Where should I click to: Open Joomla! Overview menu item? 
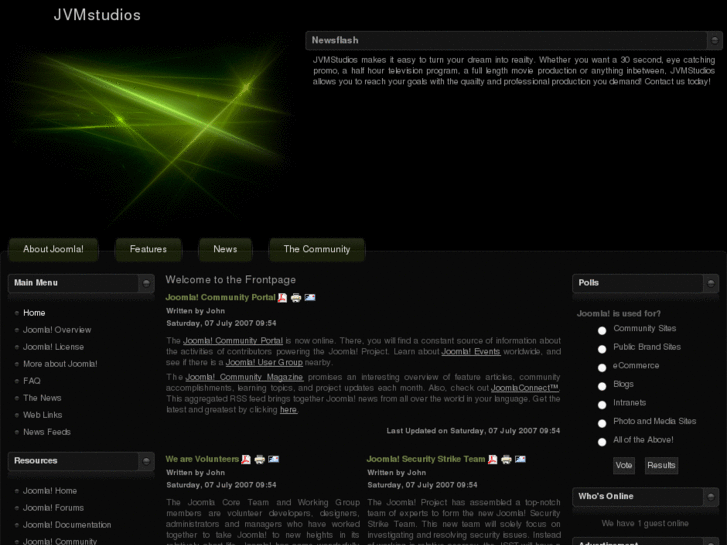pyautogui.click(x=57, y=330)
